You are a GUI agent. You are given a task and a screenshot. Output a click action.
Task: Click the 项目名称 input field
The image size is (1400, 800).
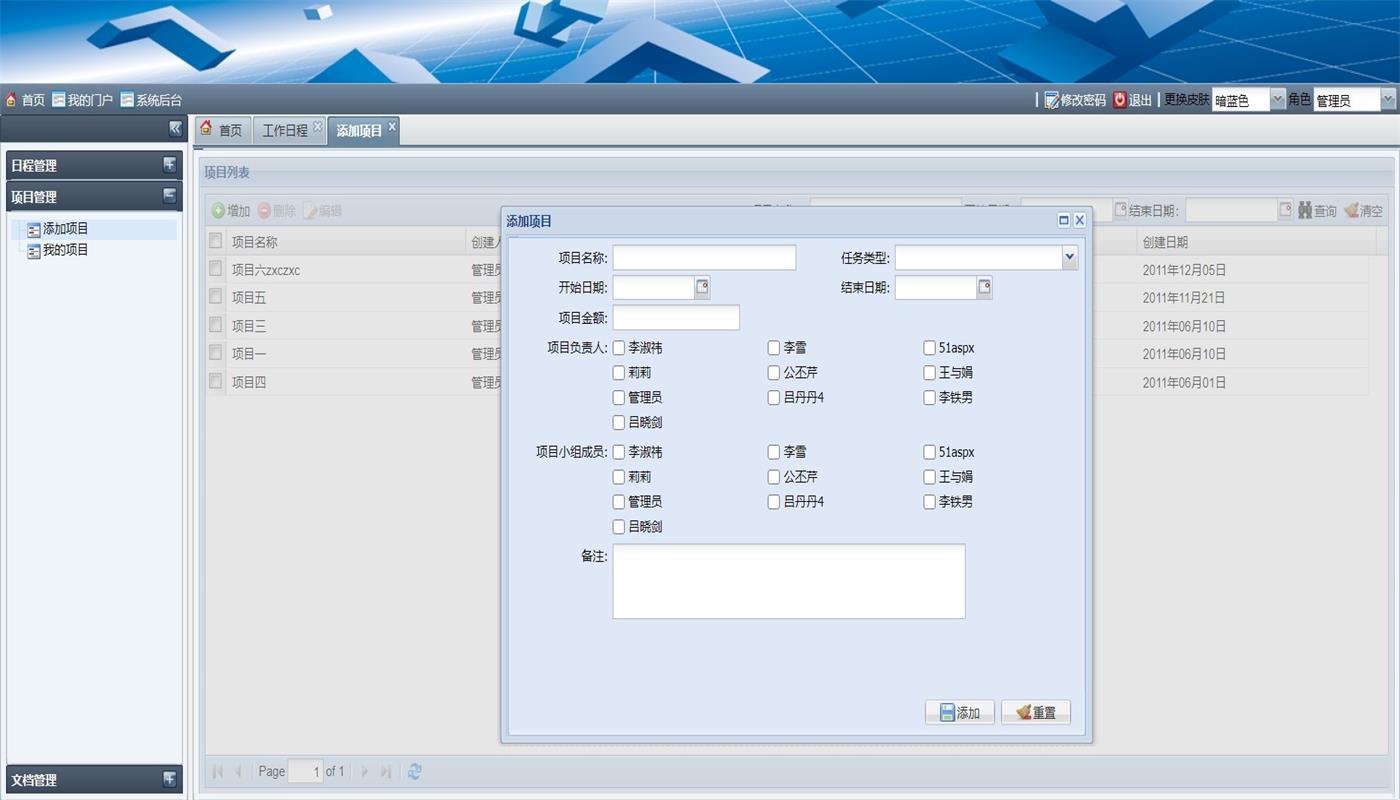click(704, 258)
